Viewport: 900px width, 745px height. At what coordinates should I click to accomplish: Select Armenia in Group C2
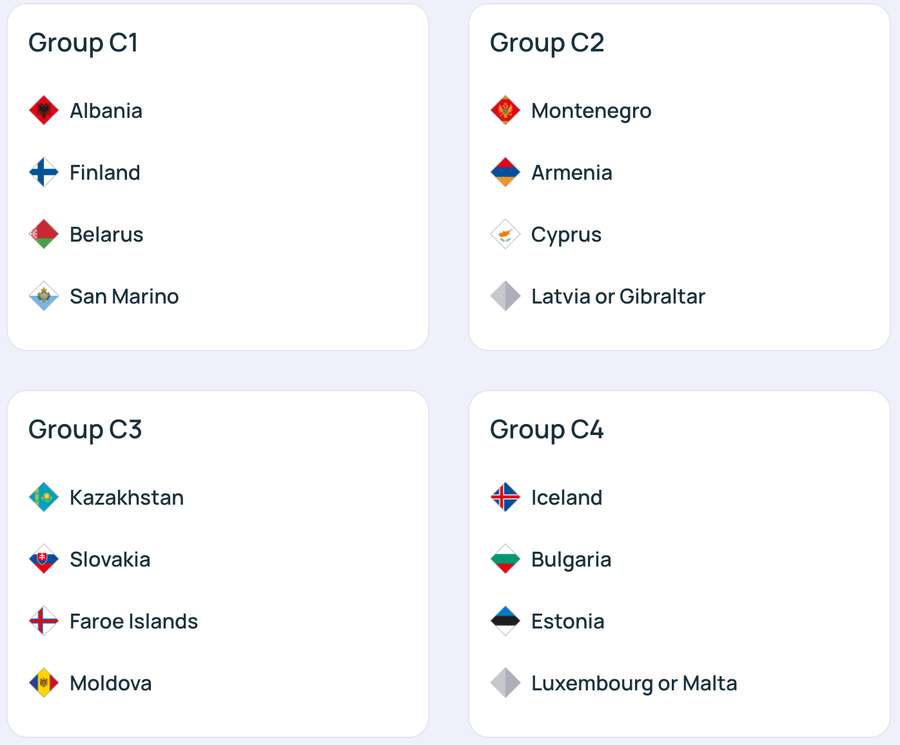pyautogui.click(x=572, y=172)
